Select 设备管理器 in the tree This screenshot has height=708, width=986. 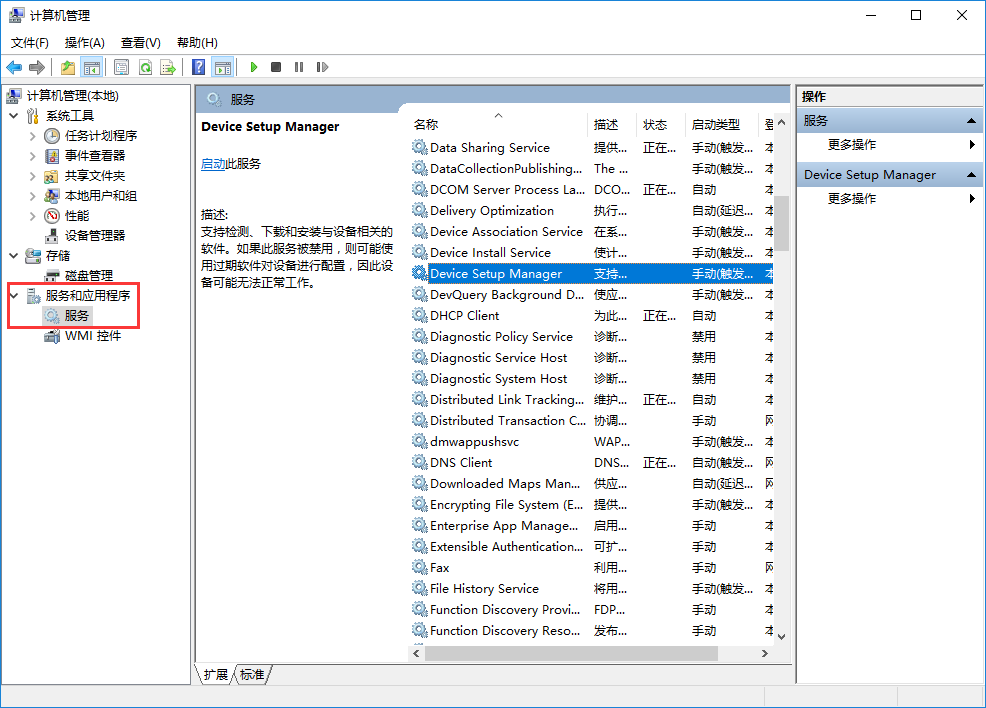pos(95,235)
